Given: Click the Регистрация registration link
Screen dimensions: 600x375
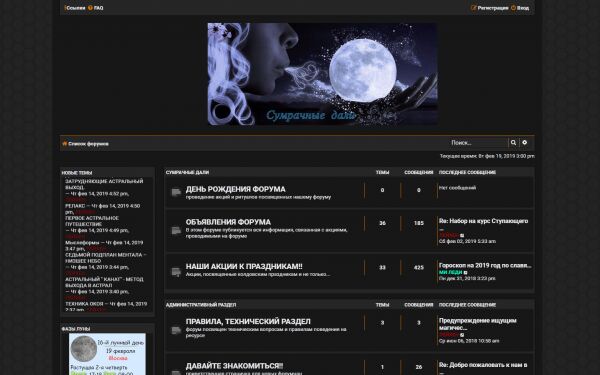Looking at the screenshot, I should pyautogui.click(x=489, y=8).
